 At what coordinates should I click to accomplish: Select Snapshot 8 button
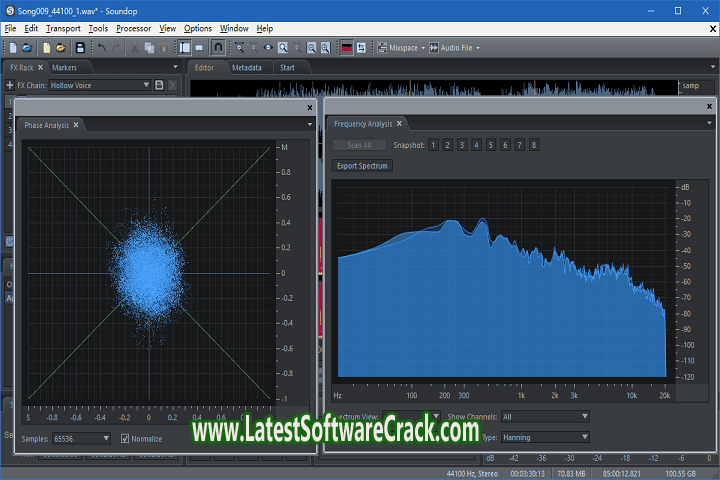(534, 145)
